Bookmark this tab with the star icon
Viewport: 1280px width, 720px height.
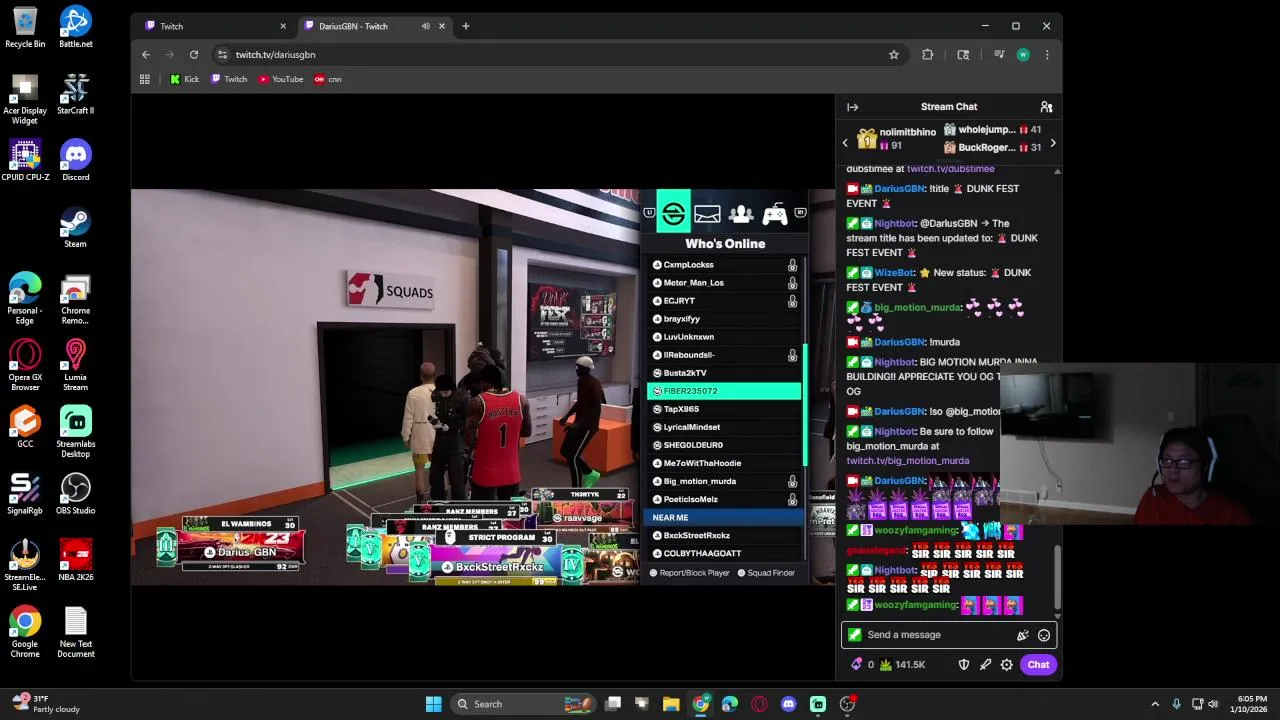tap(894, 55)
